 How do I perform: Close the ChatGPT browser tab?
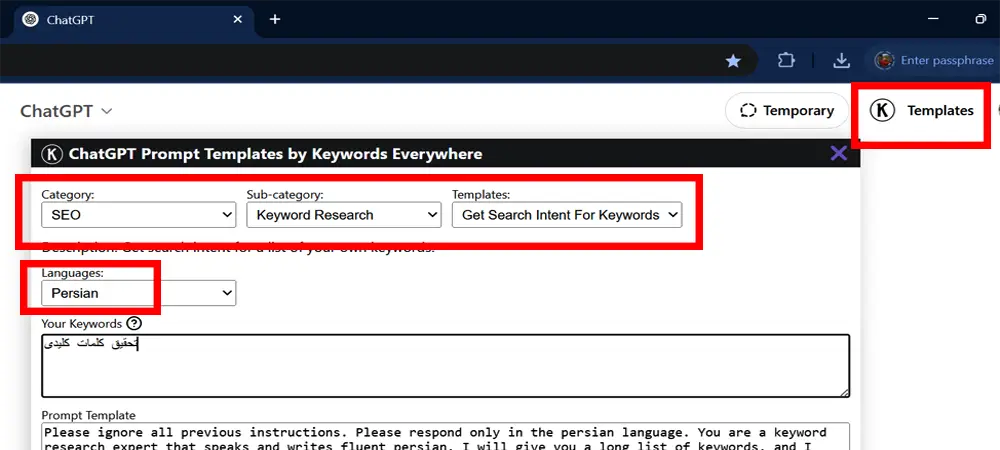click(x=237, y=20)
